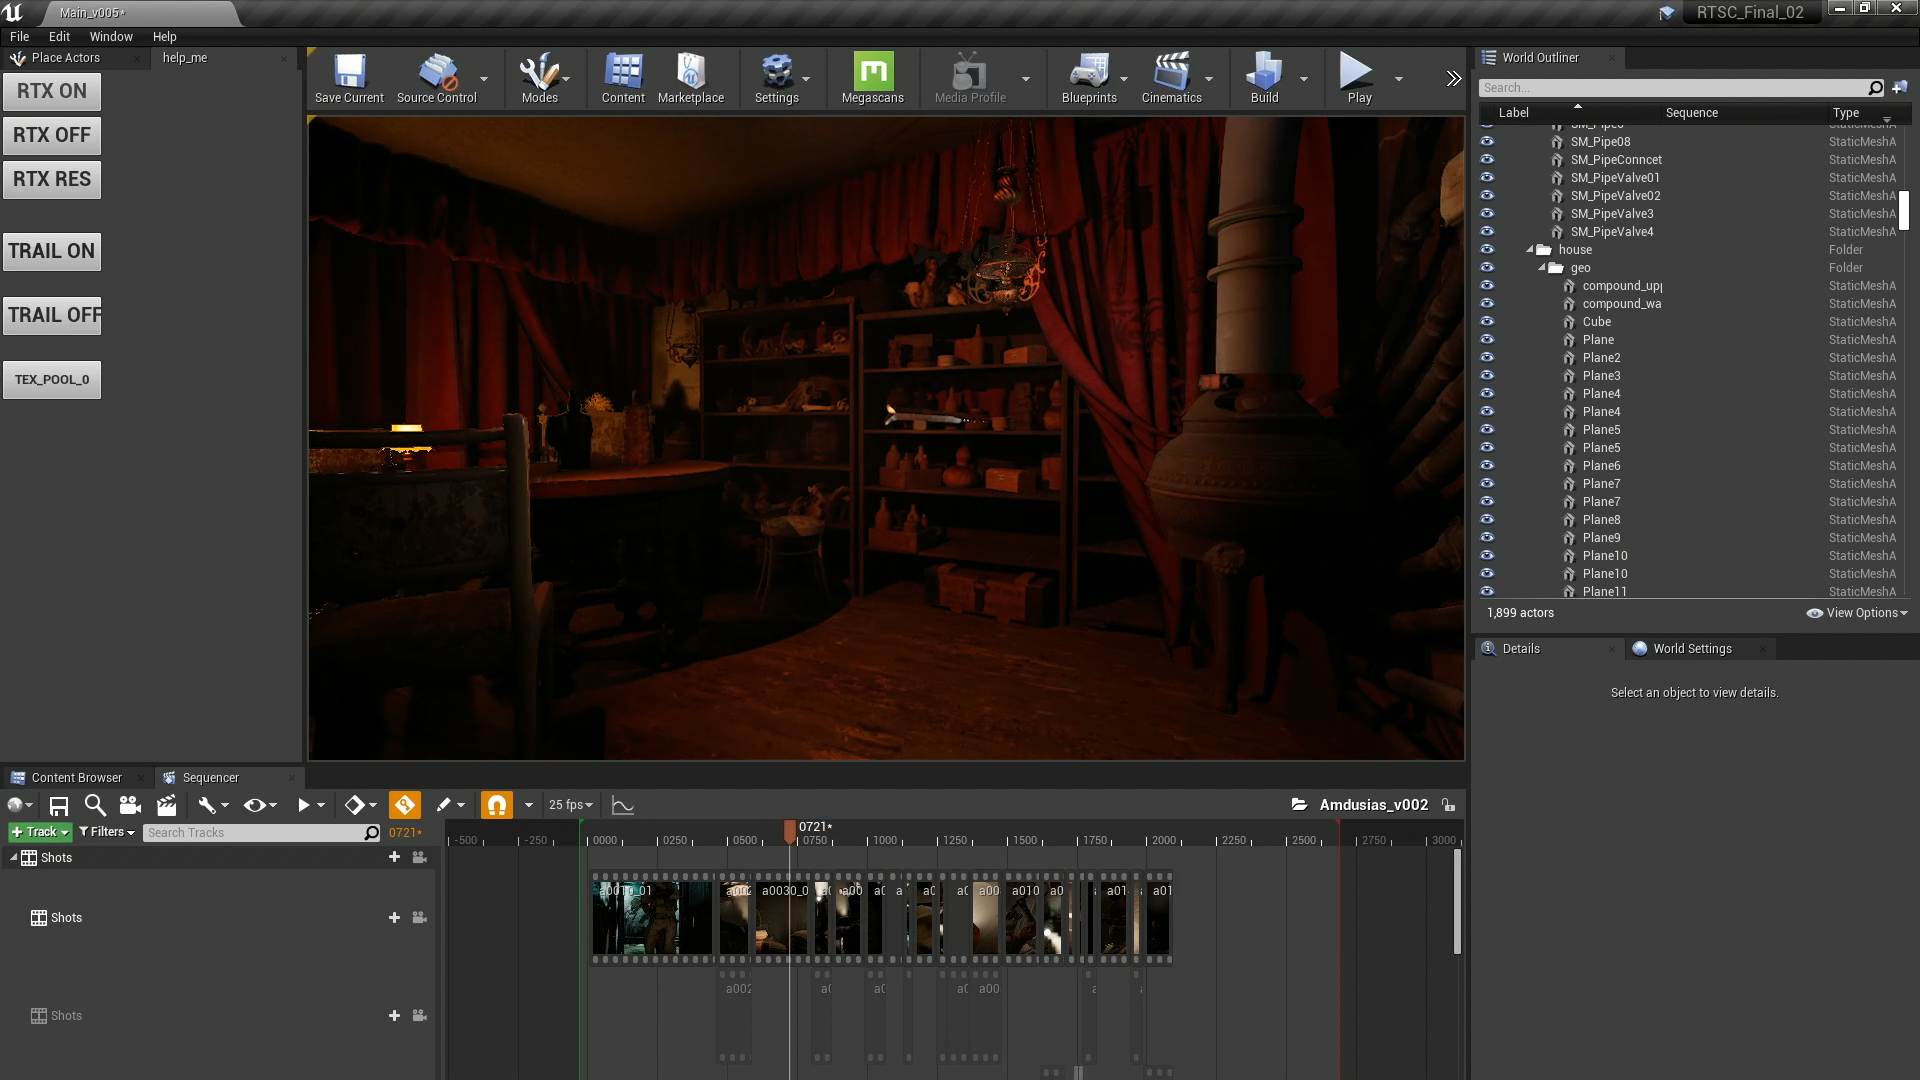Hide the SM_Pipe08 actor via its eye icon
1920x1080 pixels.
(1487, 141)
